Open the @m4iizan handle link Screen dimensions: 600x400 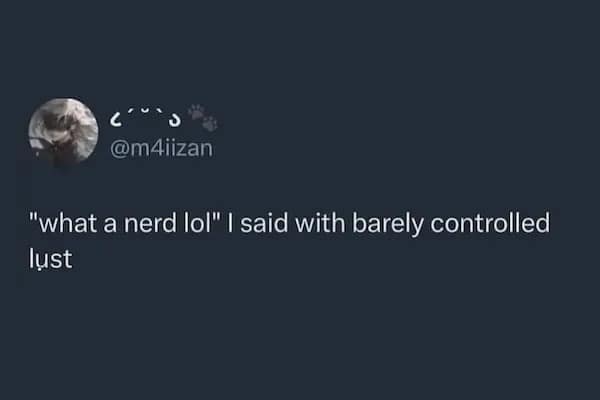click(x=160, y=148)
